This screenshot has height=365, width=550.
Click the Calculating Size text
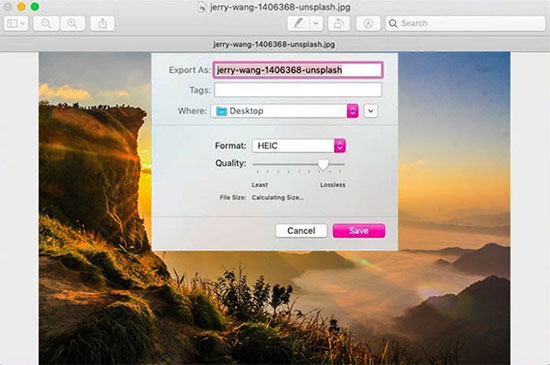pos(278,198)
